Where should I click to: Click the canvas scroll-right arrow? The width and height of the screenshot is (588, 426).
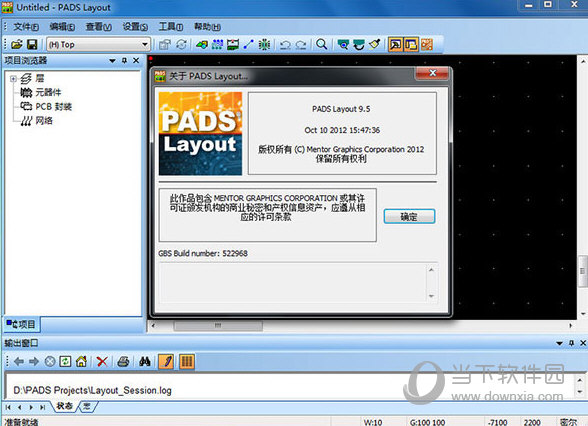click(570, 326)
